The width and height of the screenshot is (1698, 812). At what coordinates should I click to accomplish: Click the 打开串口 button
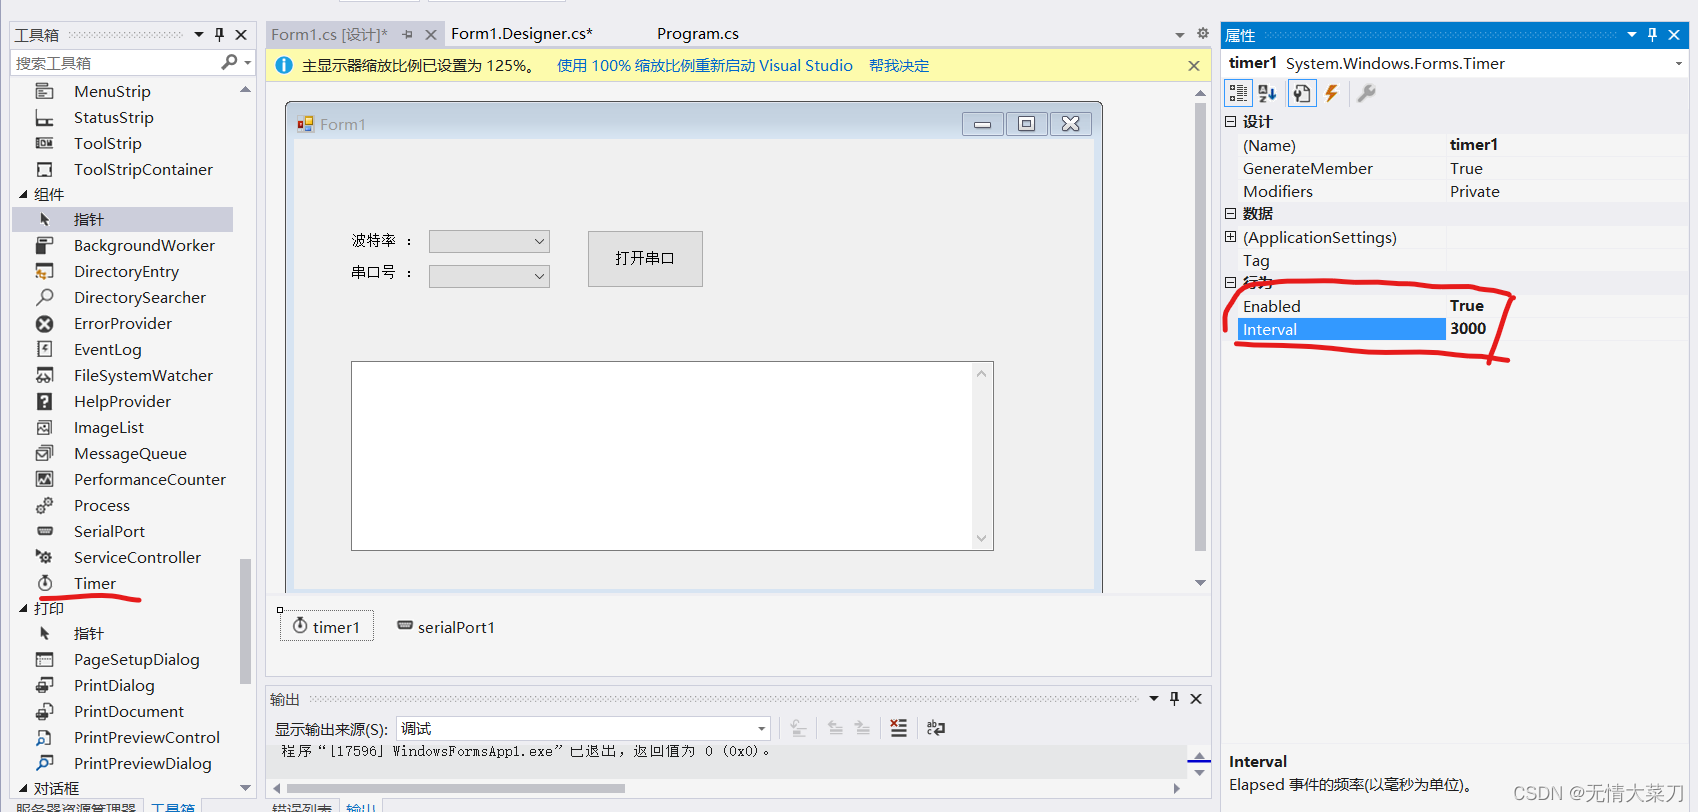click(x=645, y=259)
